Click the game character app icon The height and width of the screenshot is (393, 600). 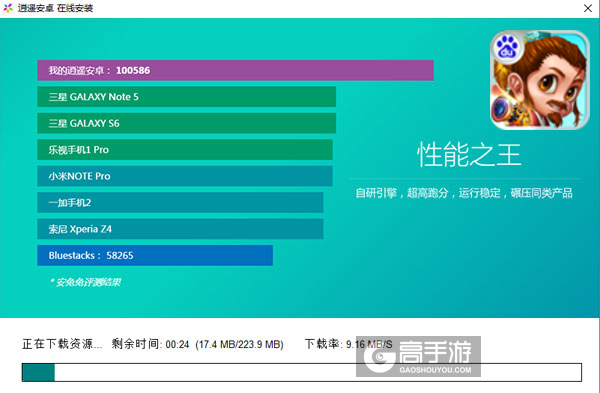(x=540, y=80)
